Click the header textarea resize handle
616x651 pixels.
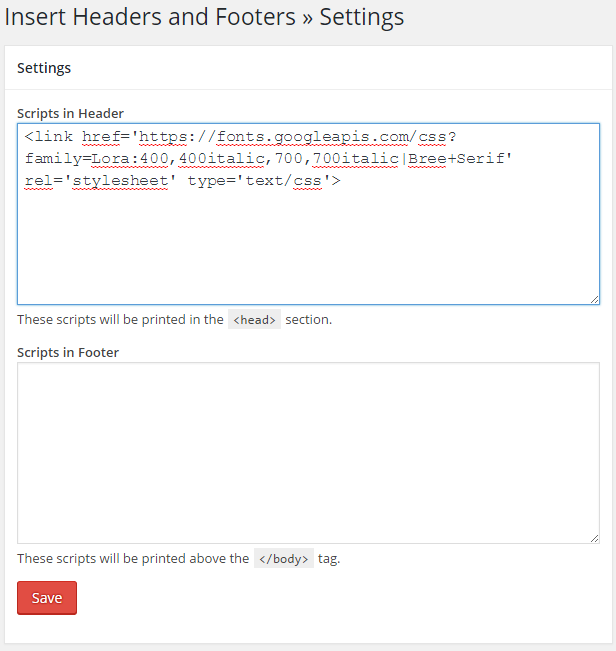point(594,299)
